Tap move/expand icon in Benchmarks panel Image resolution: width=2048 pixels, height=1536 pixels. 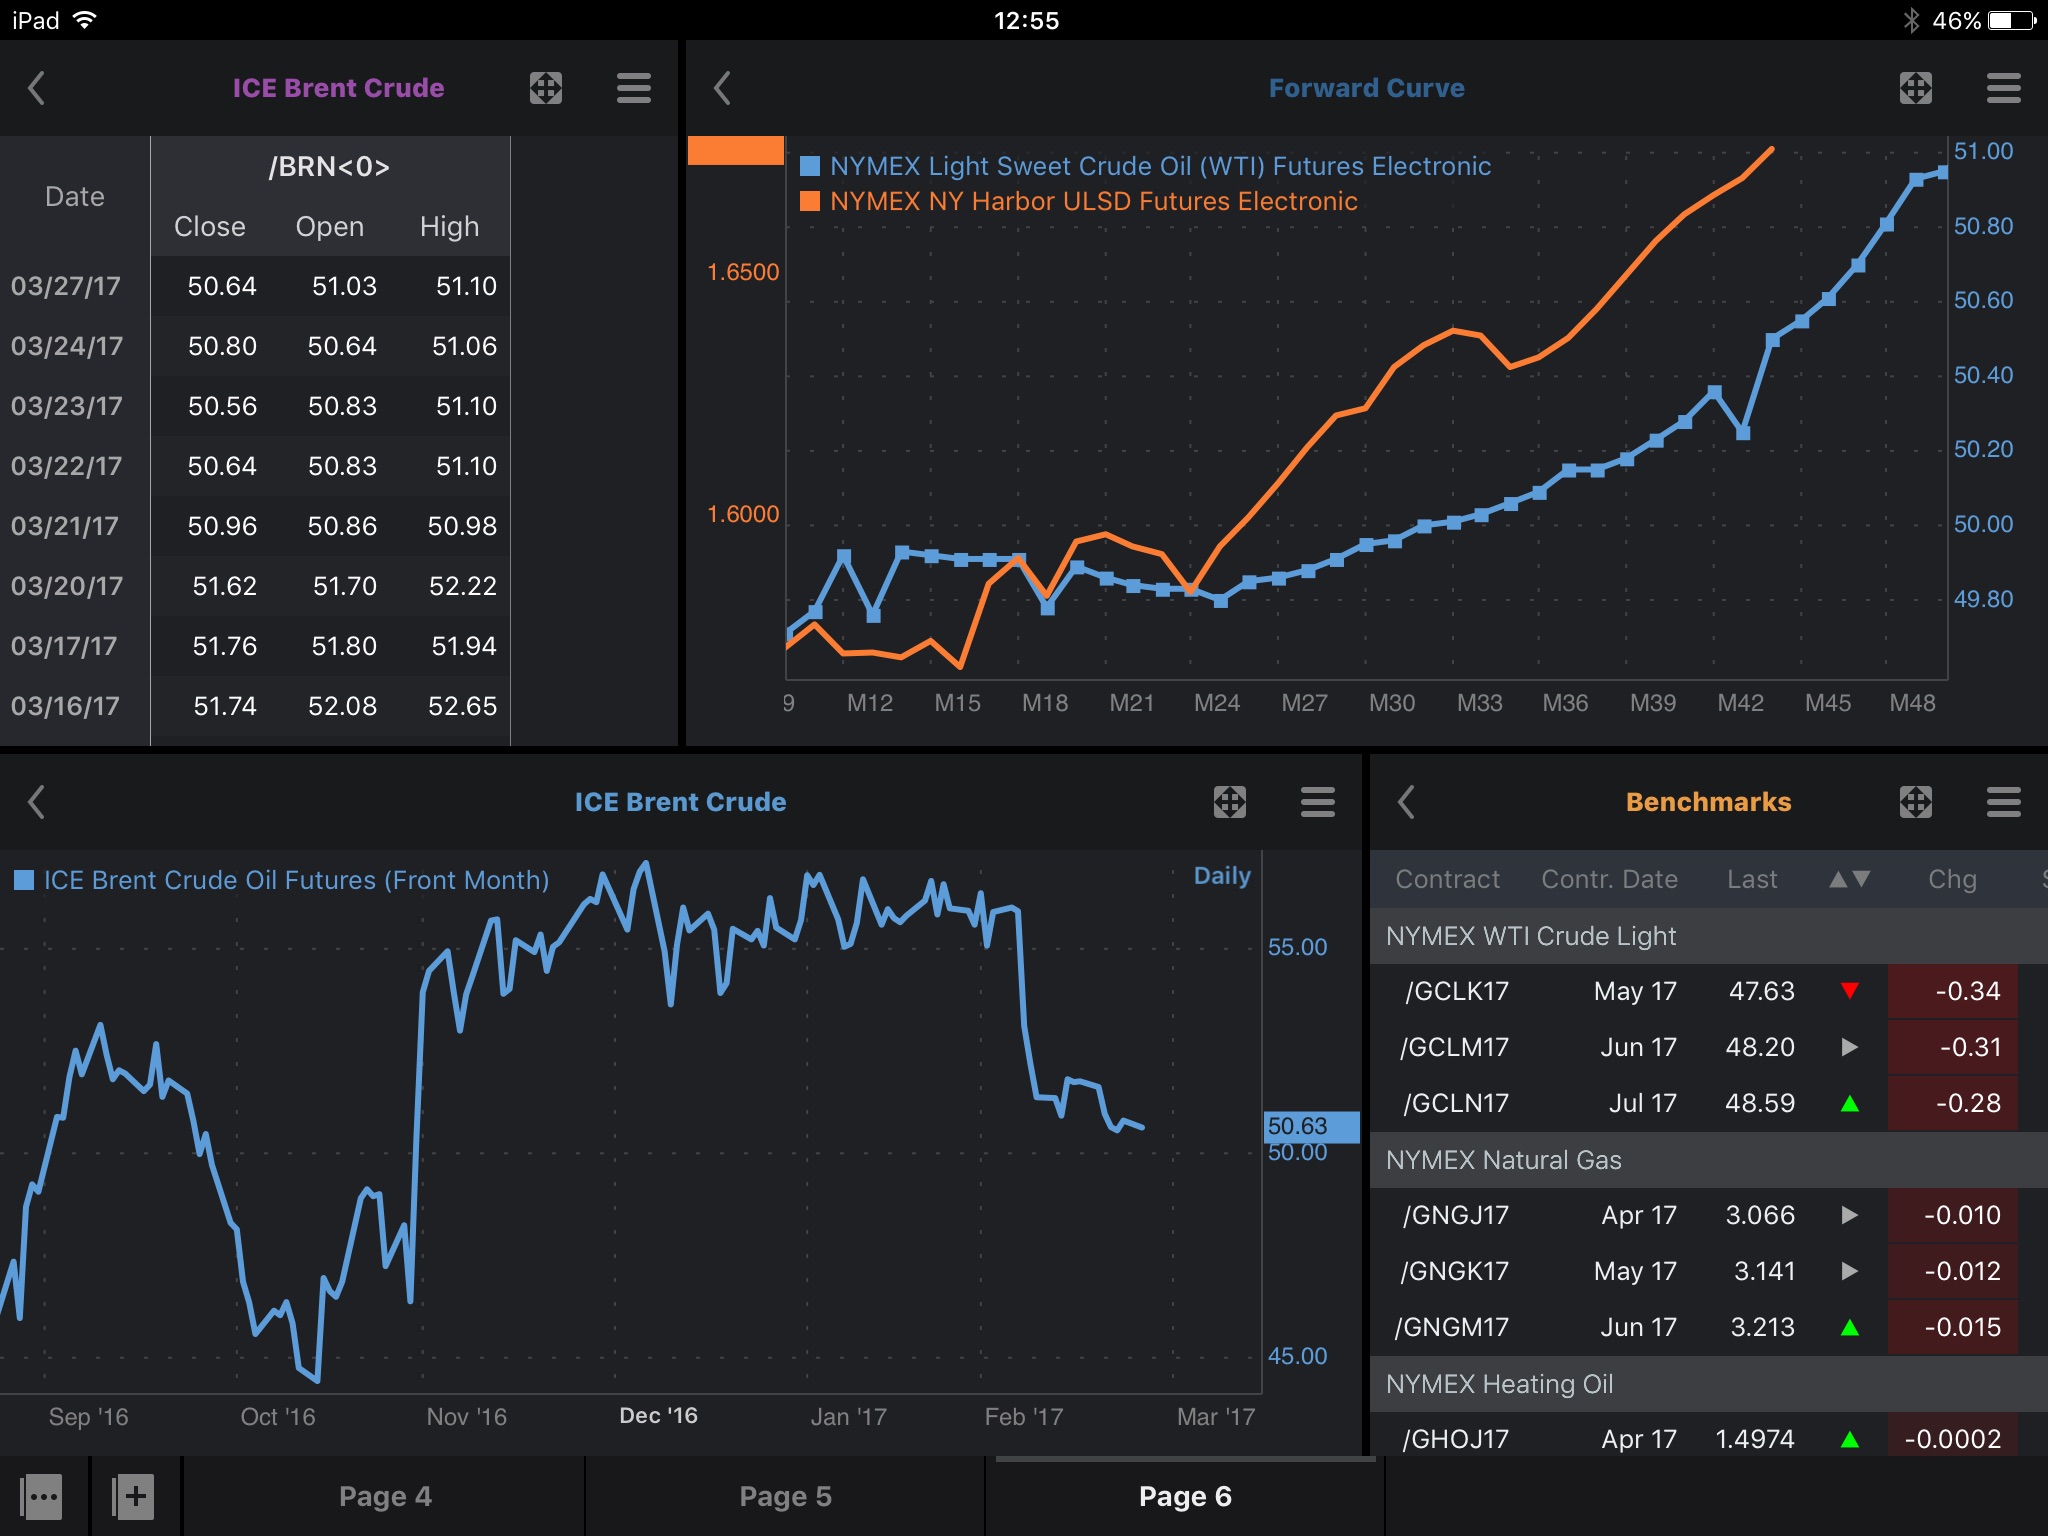click(x=1916, y=802)
